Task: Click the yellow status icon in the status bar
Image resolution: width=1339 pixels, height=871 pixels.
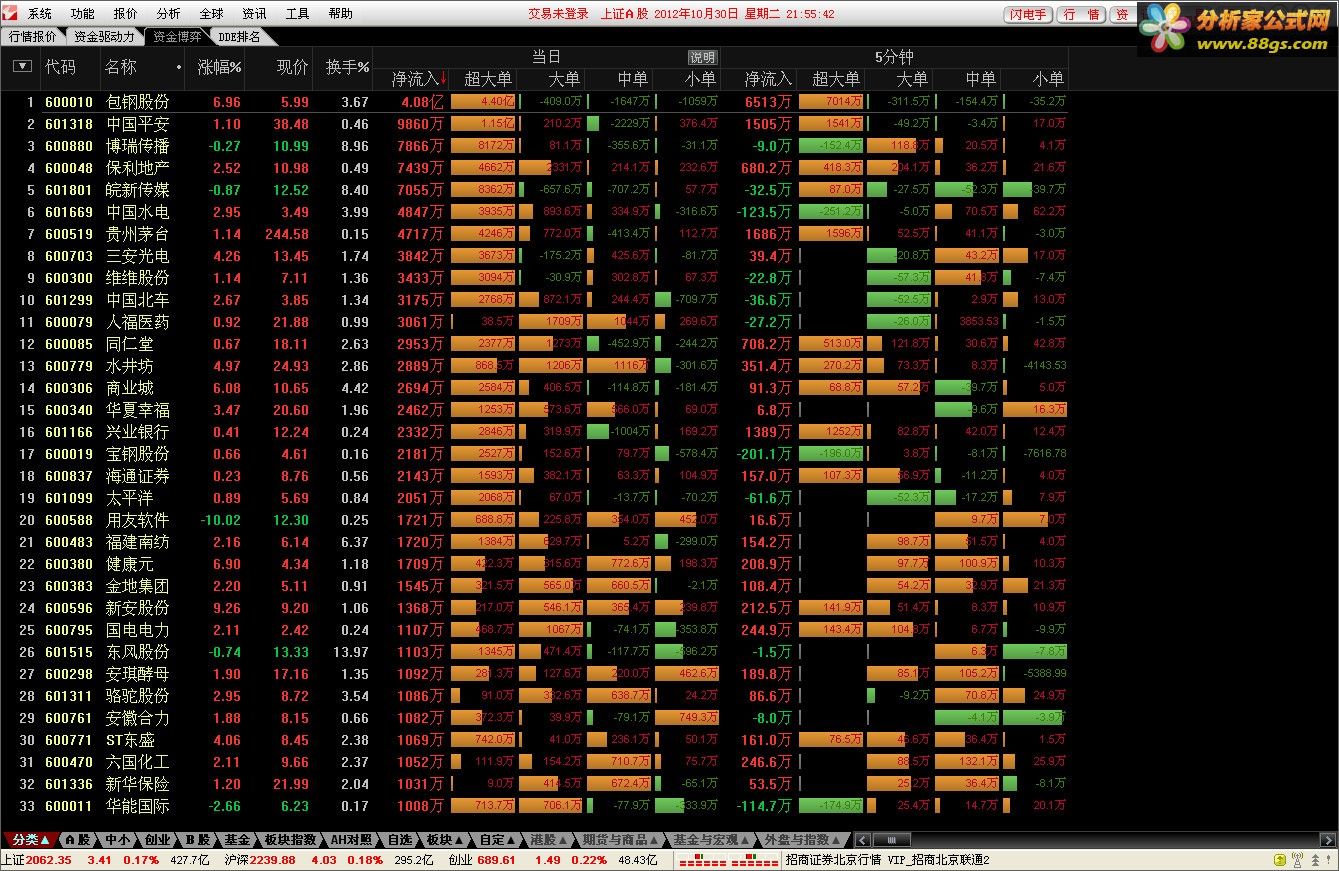Action: (1279, 860)
